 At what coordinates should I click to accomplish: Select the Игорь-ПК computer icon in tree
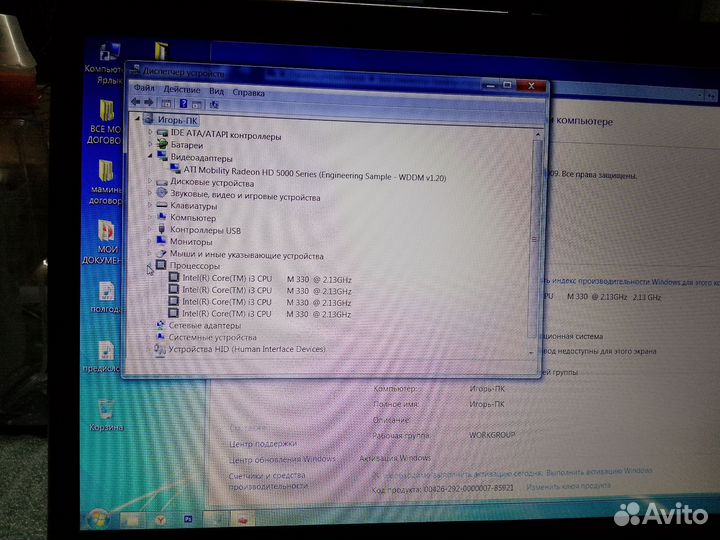pyautogui.click(x=148, y=119)
